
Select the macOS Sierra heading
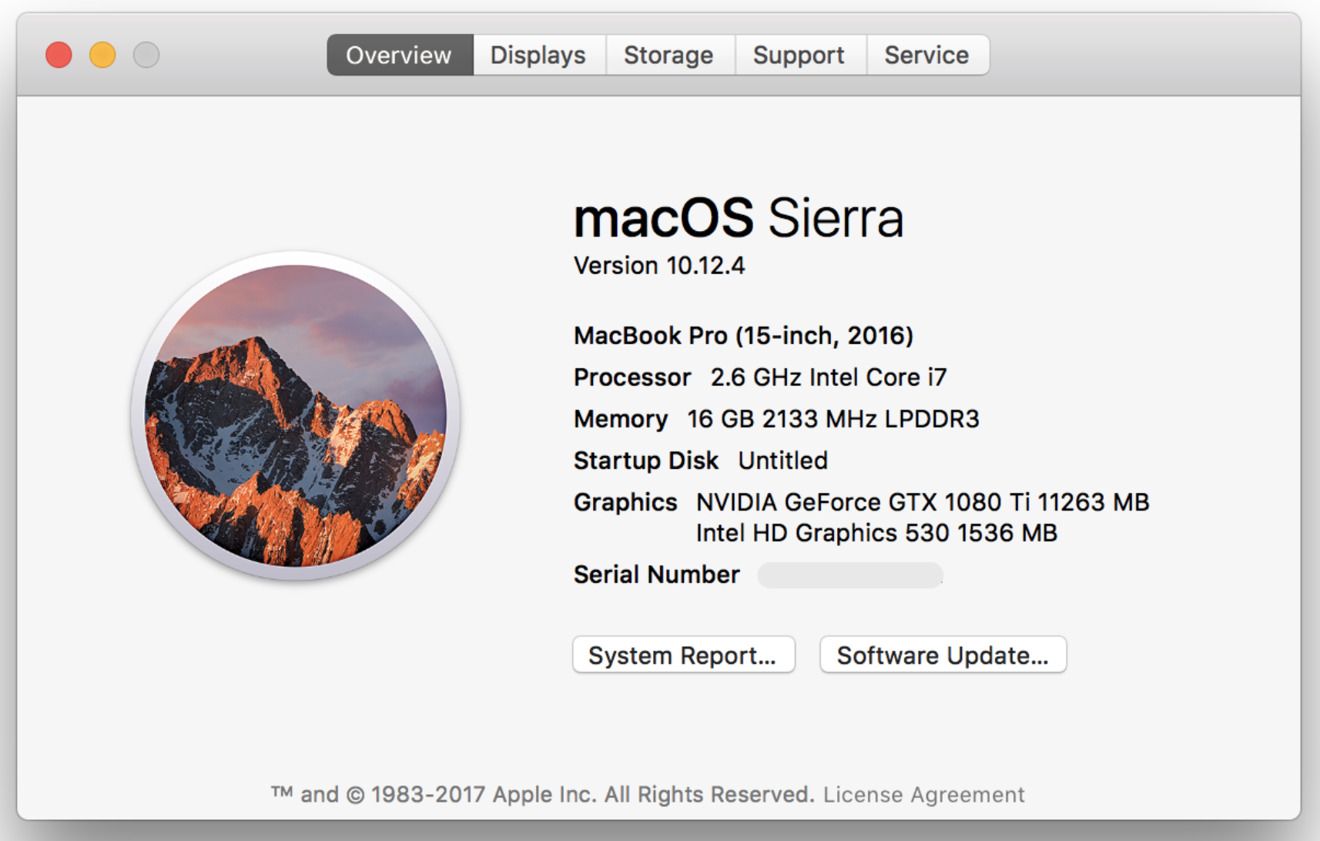pyautogui.click(x=738, y=218)
